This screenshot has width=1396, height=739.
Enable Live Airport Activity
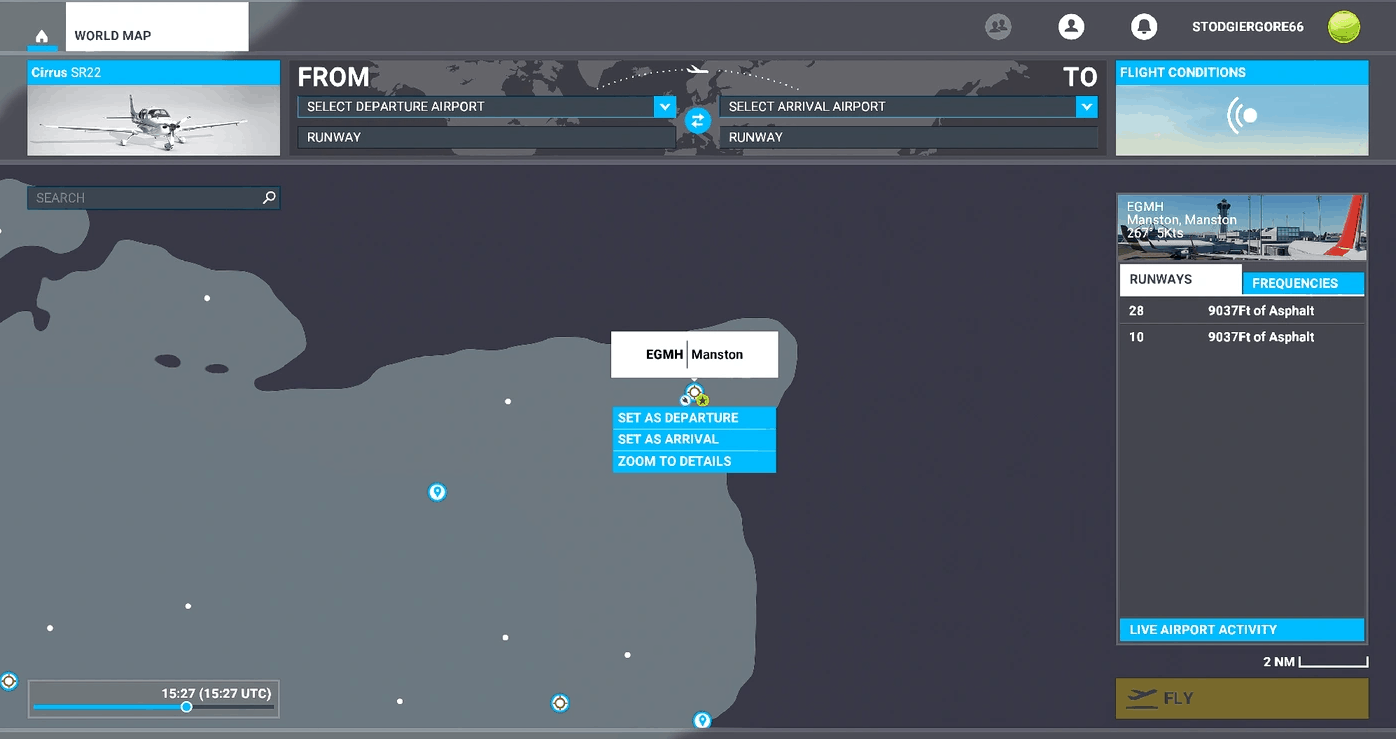click(1241, 629)
